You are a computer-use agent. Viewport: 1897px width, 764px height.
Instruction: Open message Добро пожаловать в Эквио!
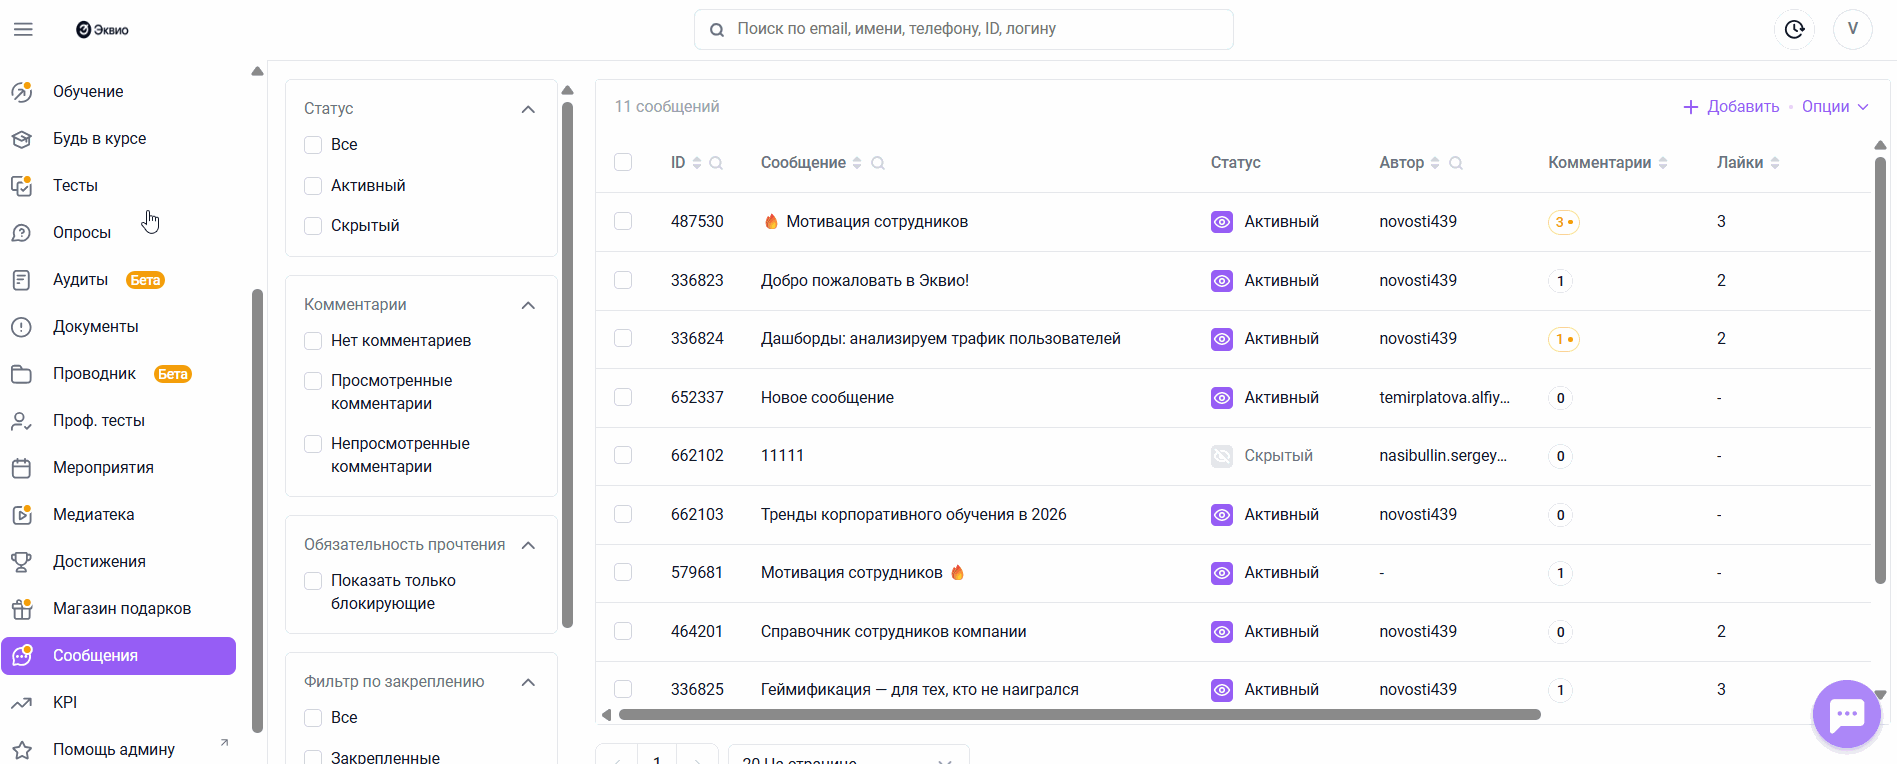(x=864, y=281)
